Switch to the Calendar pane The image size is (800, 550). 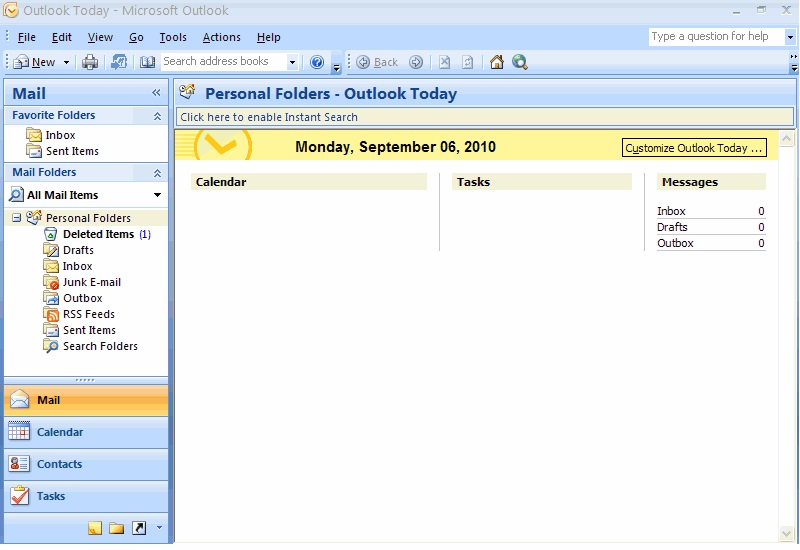(x=86, y=432)
